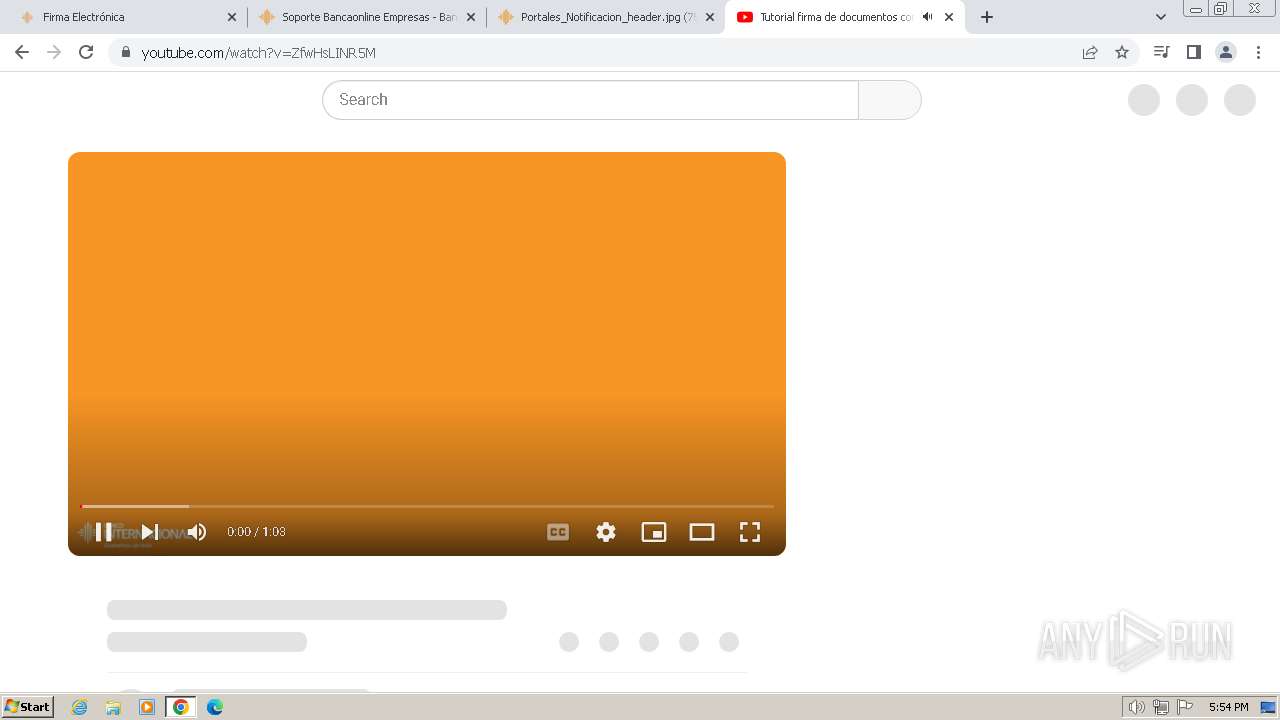Open Windows Media Player from taskbar

tap(147, 707)
